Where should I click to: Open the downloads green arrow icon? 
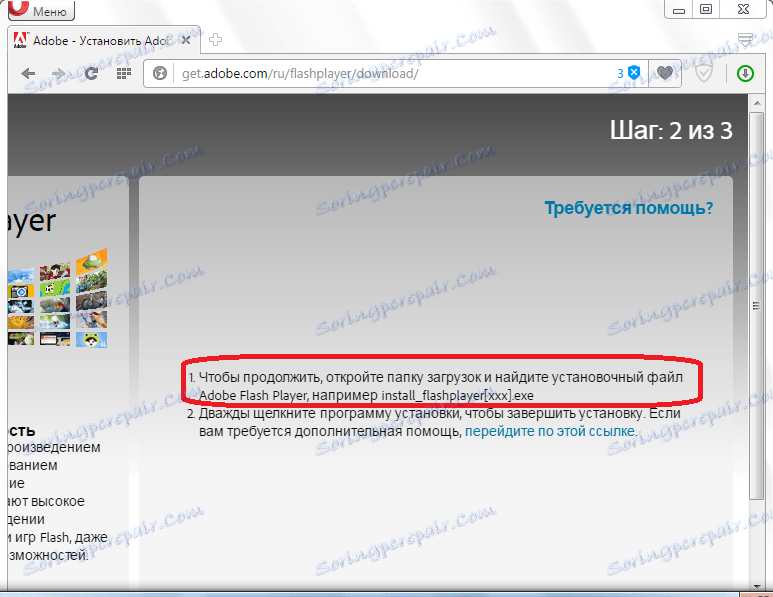click(745, 73)
